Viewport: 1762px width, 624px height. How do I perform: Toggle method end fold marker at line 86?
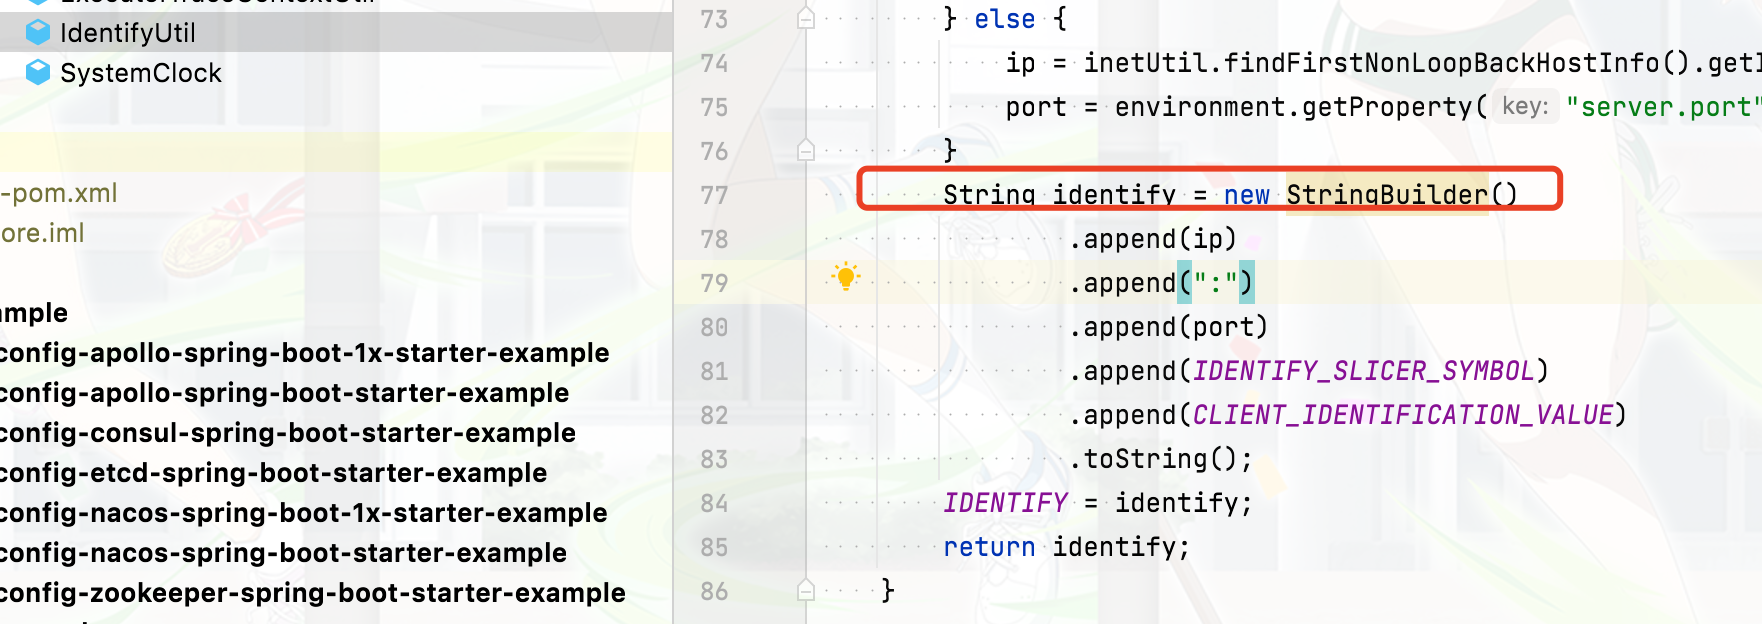click(x=806, y=590)
